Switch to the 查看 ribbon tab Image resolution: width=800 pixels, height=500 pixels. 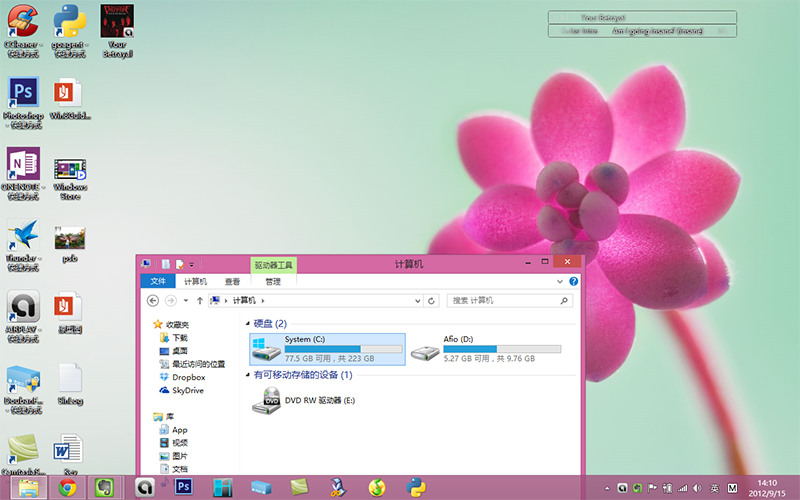[232, 282]
